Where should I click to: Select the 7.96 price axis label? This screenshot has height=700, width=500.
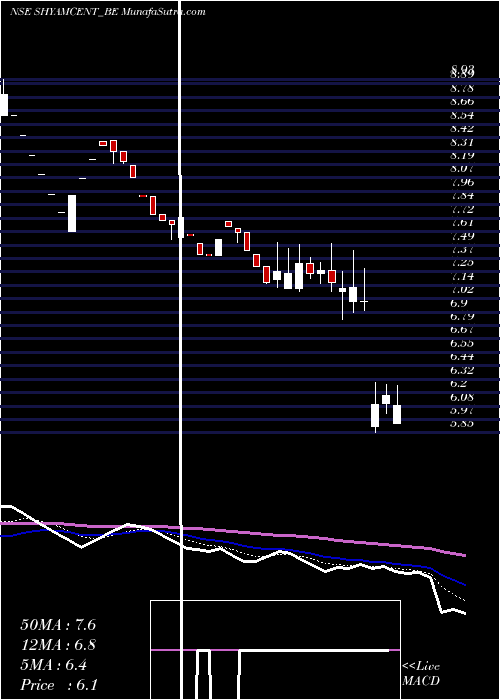[x=462, y=182]
